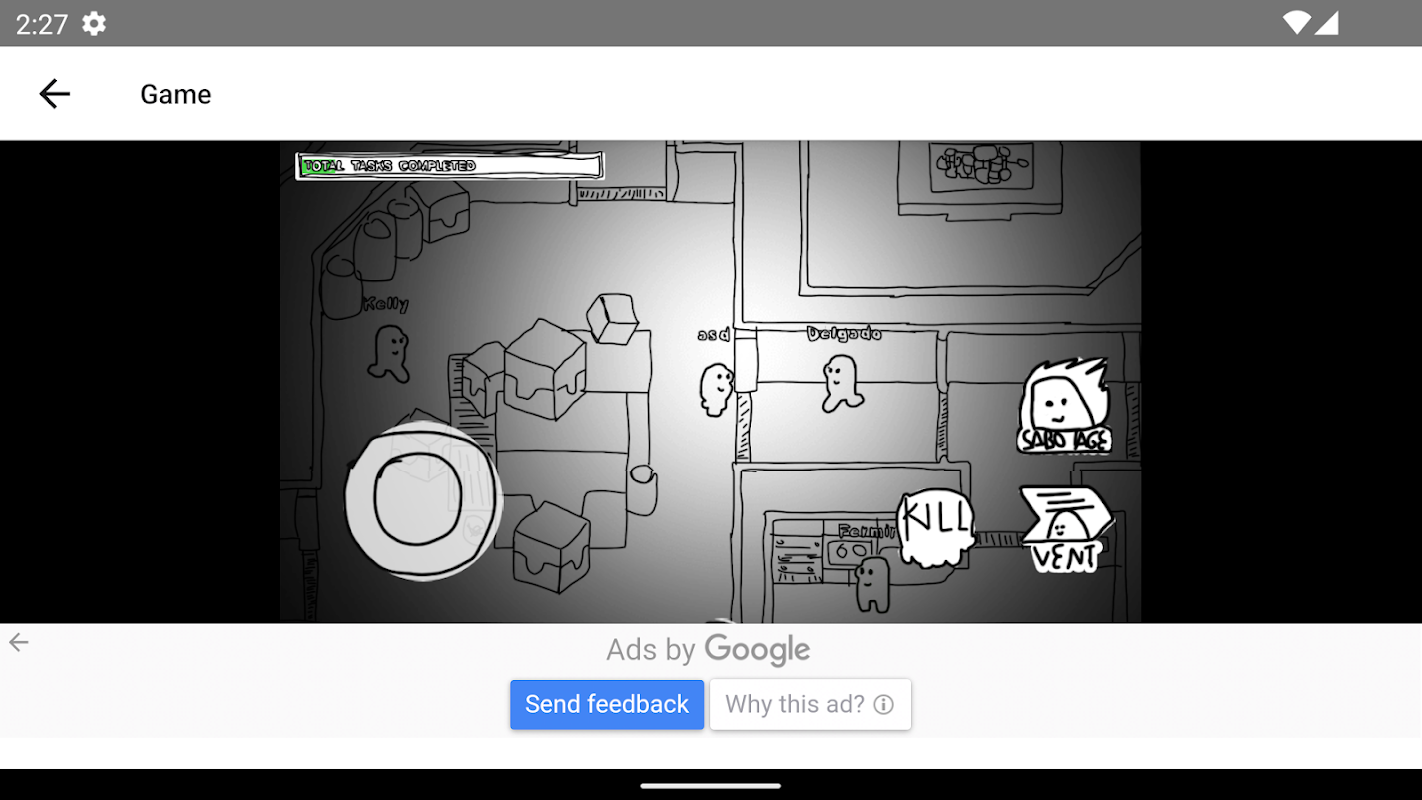This screenshot has height=800, width=1422.
Task: Tap the Sabotage action icon
Action: 1065,405
